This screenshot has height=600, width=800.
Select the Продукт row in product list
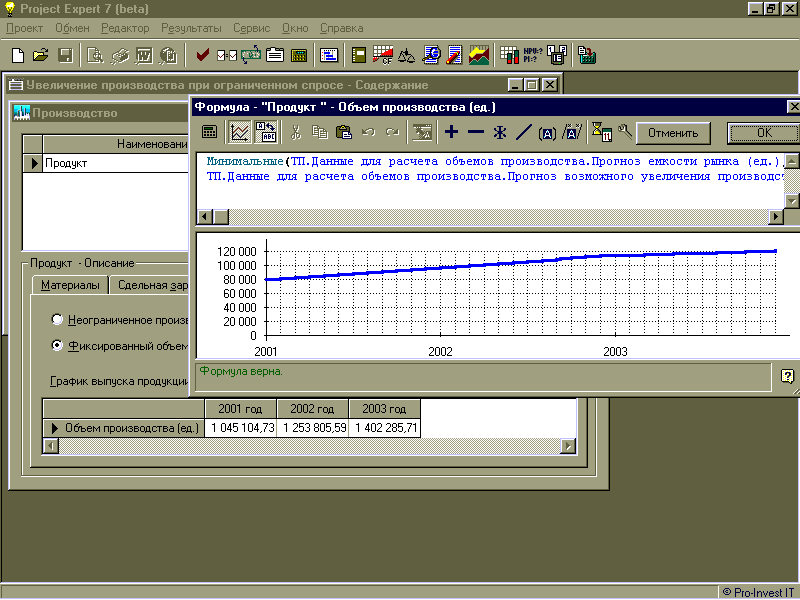(x=106, y=163)
